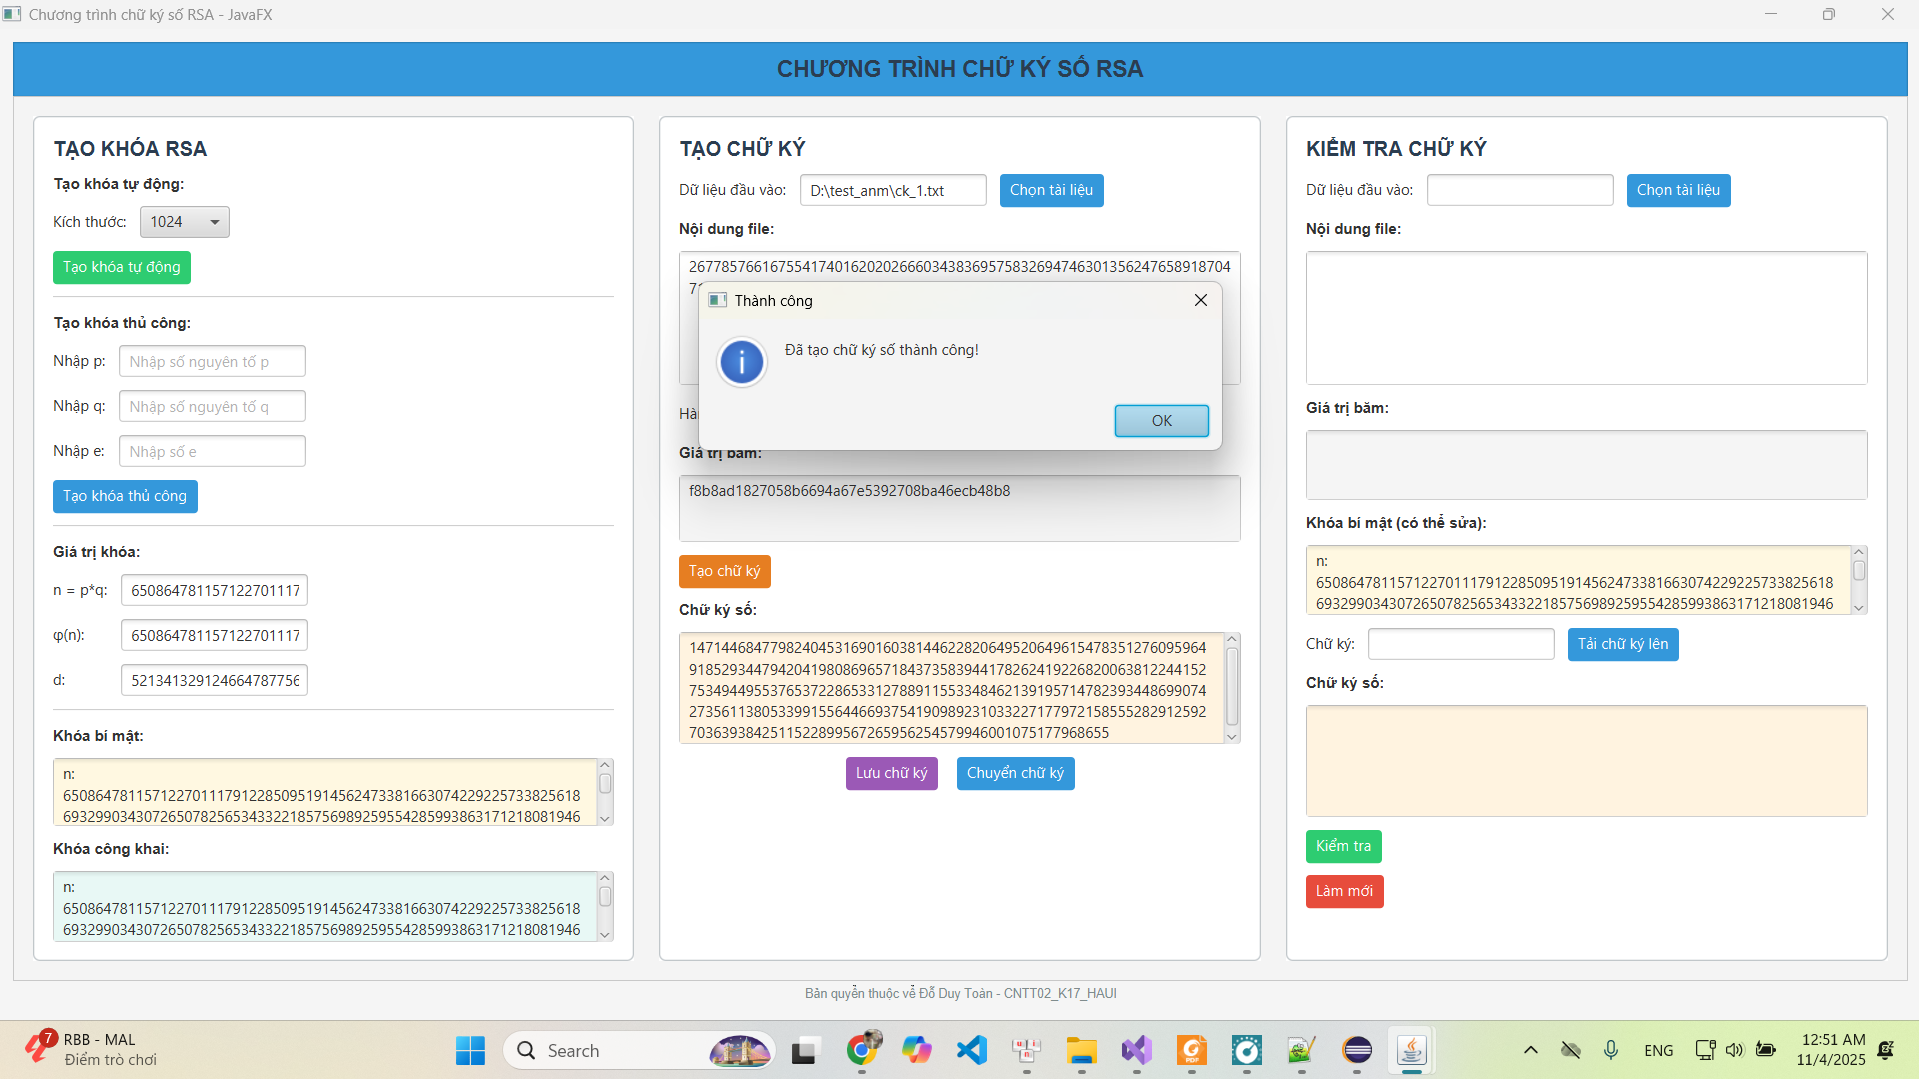The height and width of the screenshot is (1079, 1919).
Task: Close the Thành công dialog with X
Action: pos(1200,300)
